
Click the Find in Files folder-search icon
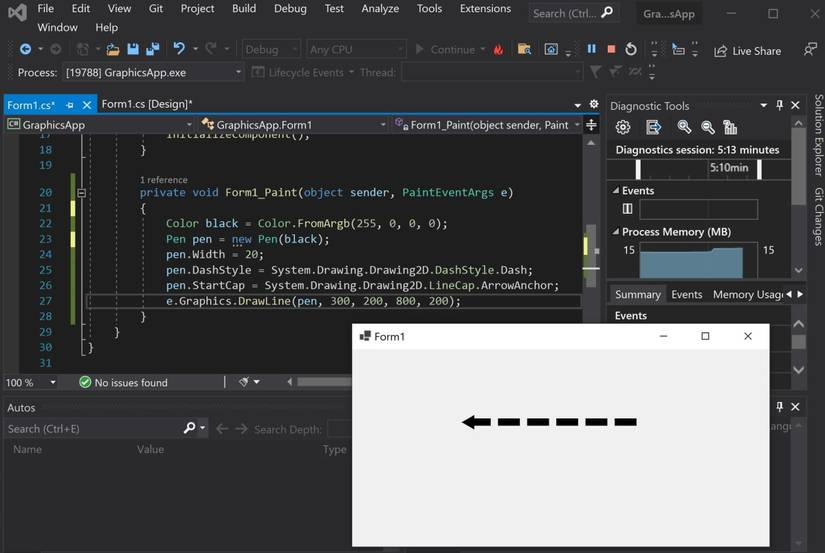click(524, 49)
